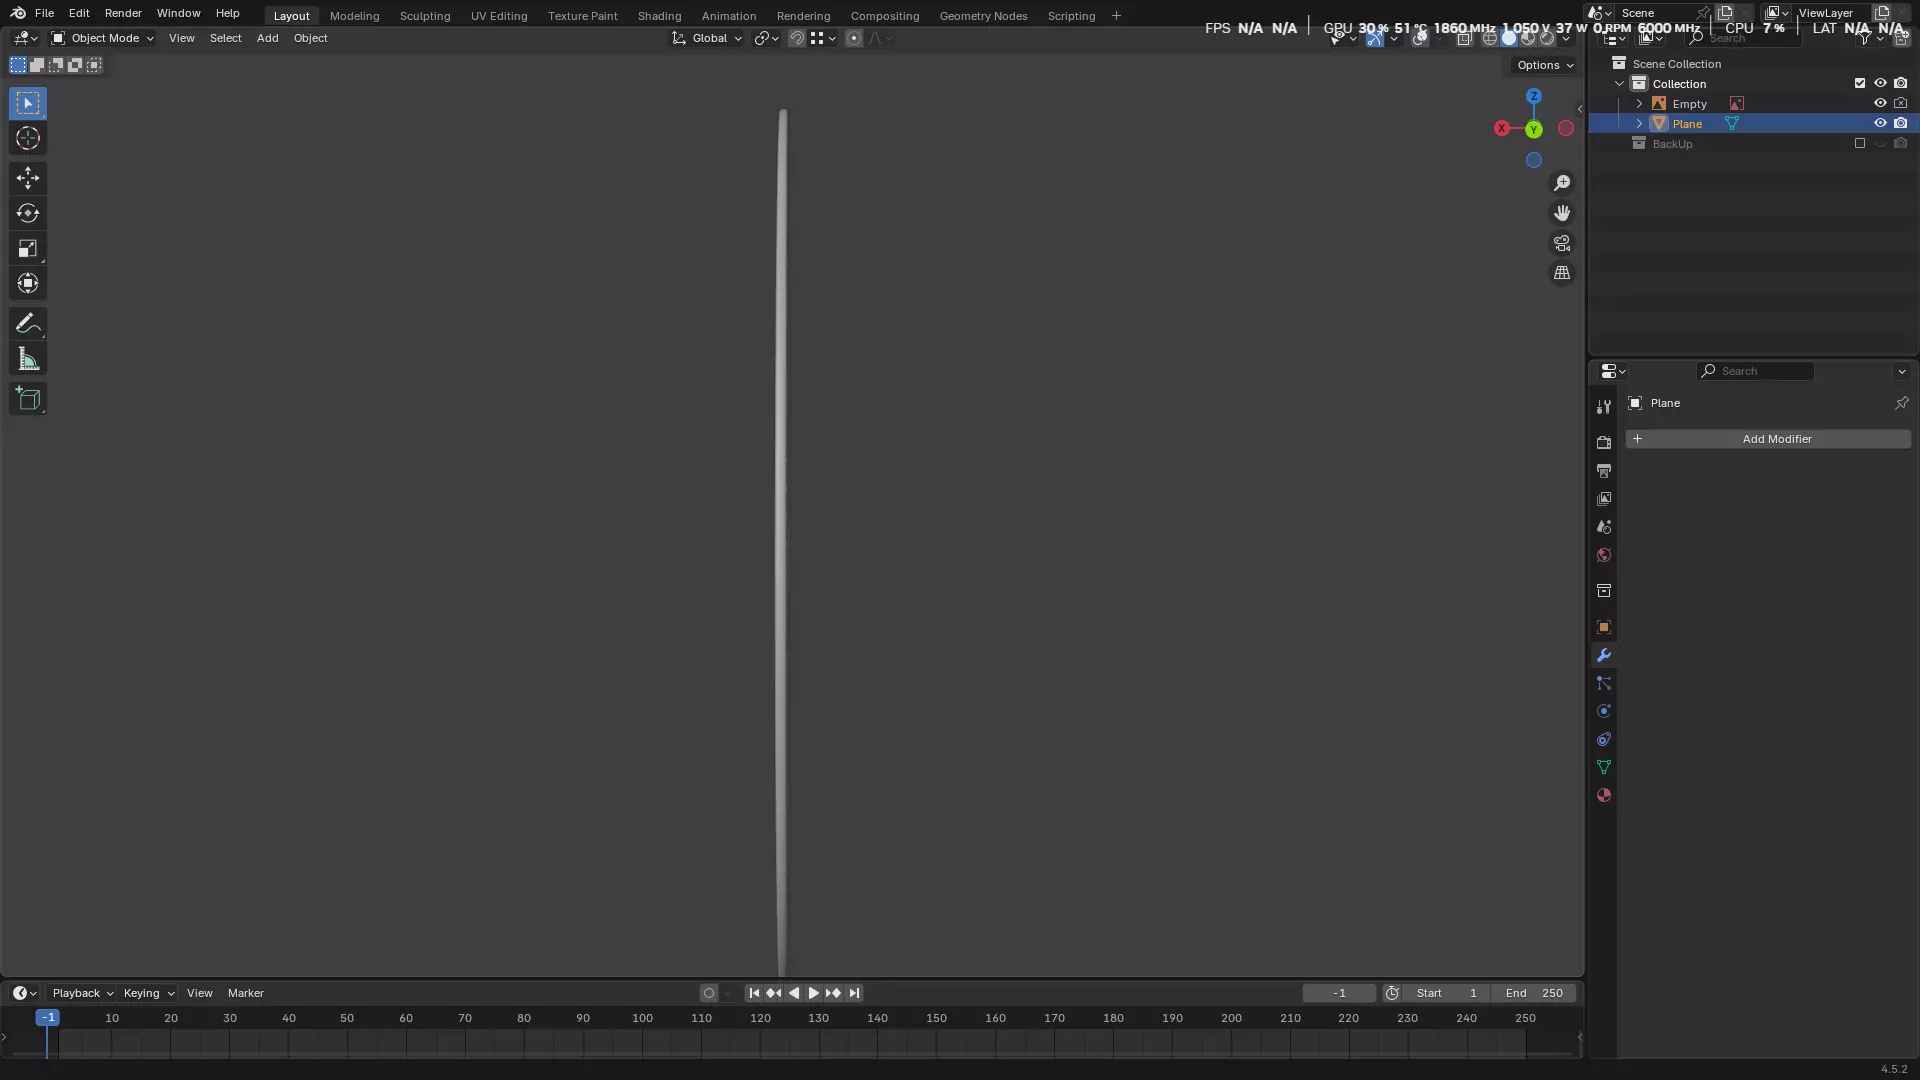Activate the Rotate tool

[28, 213]
